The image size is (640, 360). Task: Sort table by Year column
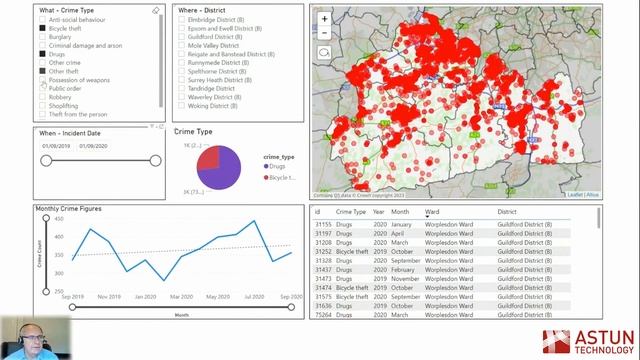pyautogui.click(x=378, y=212)
